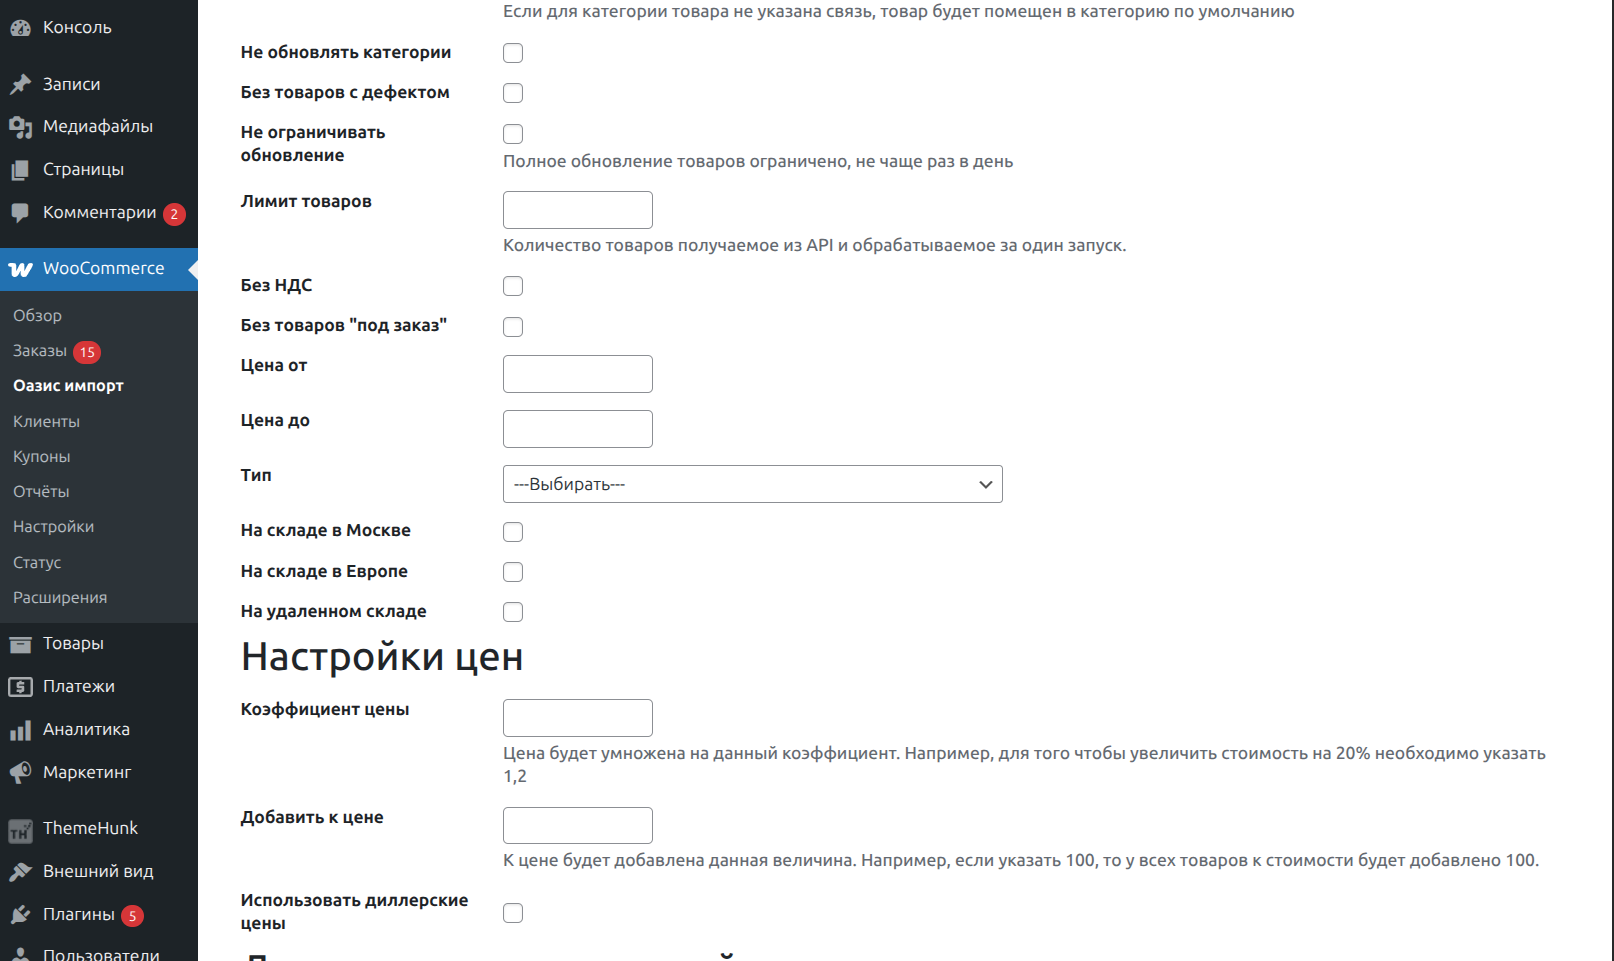The height and width of the screenshot is (961, 1614).
Task: Toggle Не обновлять категории checkbox
Action: [x=513, y=53]
